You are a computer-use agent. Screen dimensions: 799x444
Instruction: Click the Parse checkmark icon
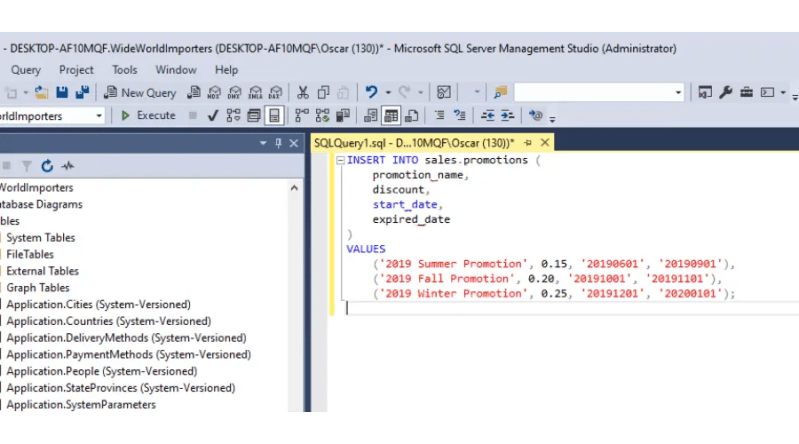(213, 116)
